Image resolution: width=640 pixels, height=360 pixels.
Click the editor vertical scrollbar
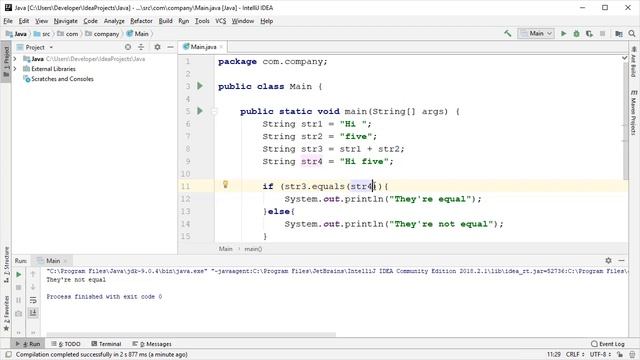point(625,122)
